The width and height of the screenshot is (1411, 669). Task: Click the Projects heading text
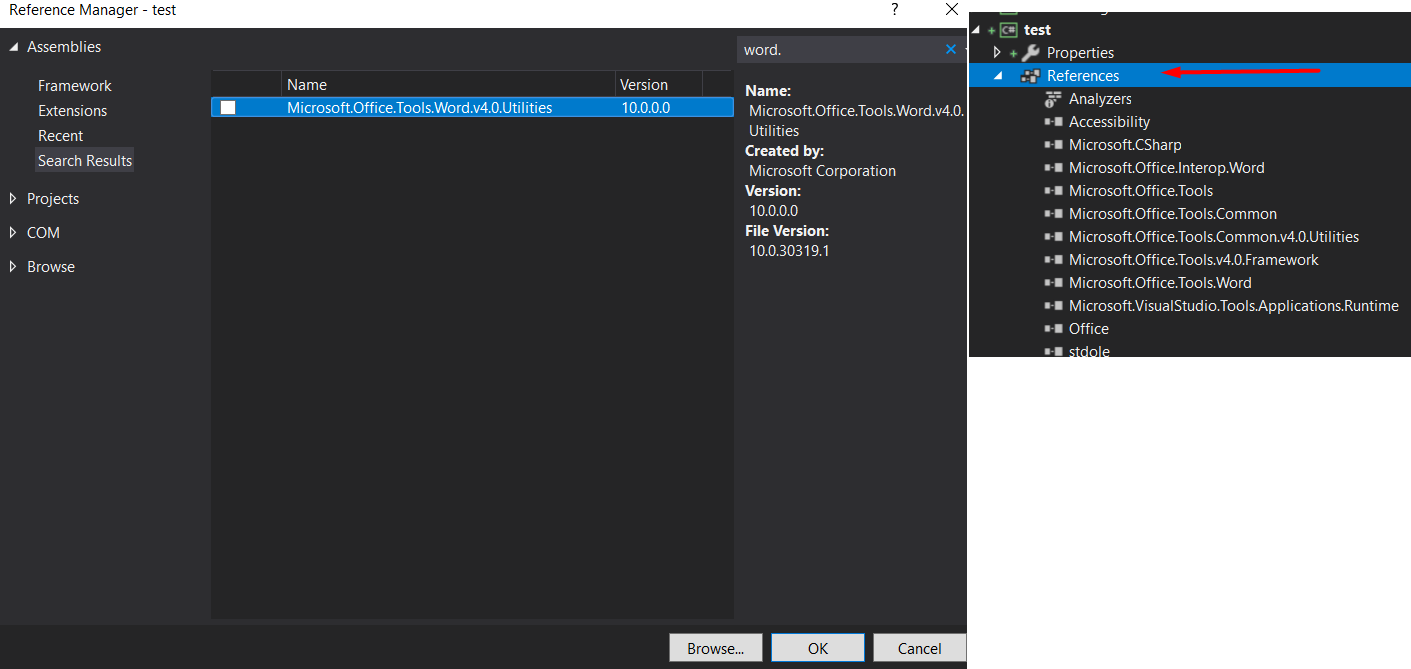tap(53, 199)
